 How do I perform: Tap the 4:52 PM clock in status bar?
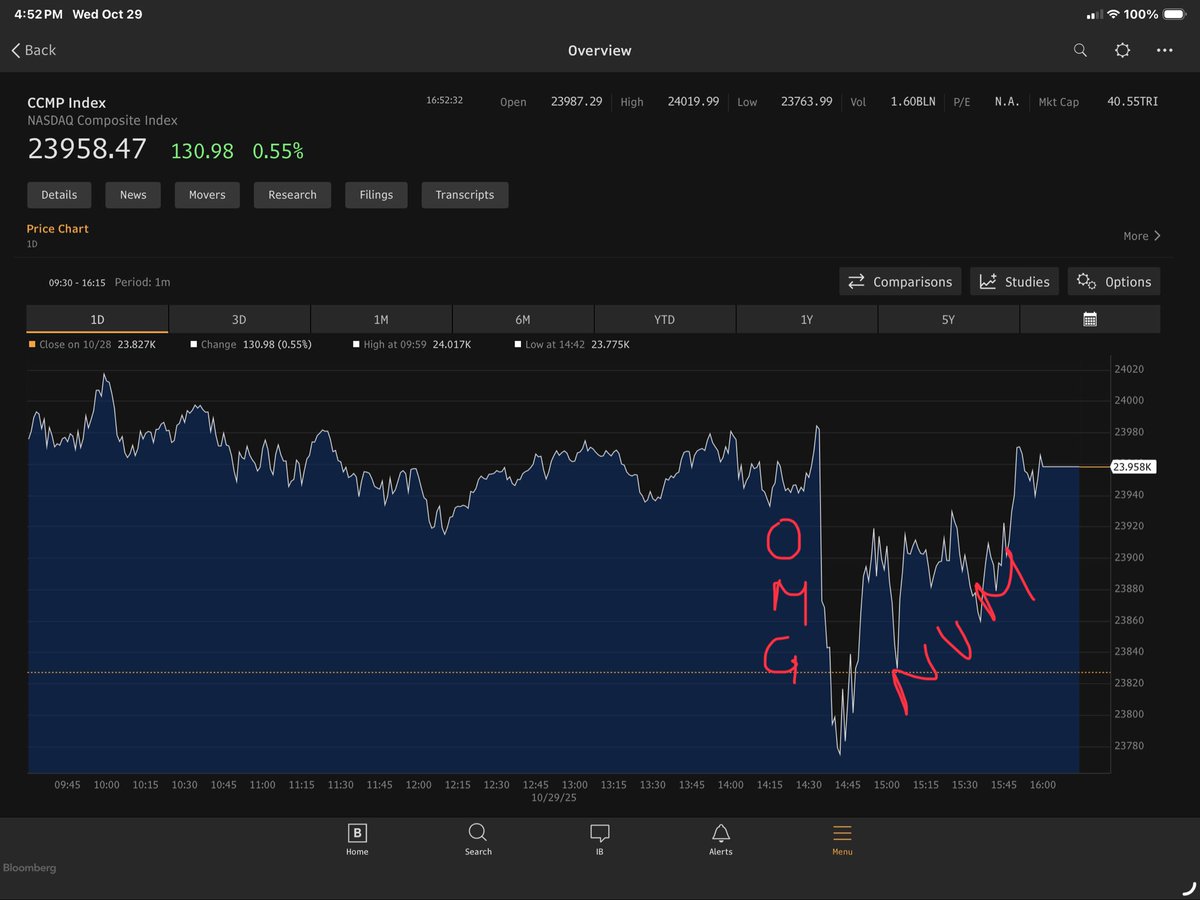coord(38,15)
